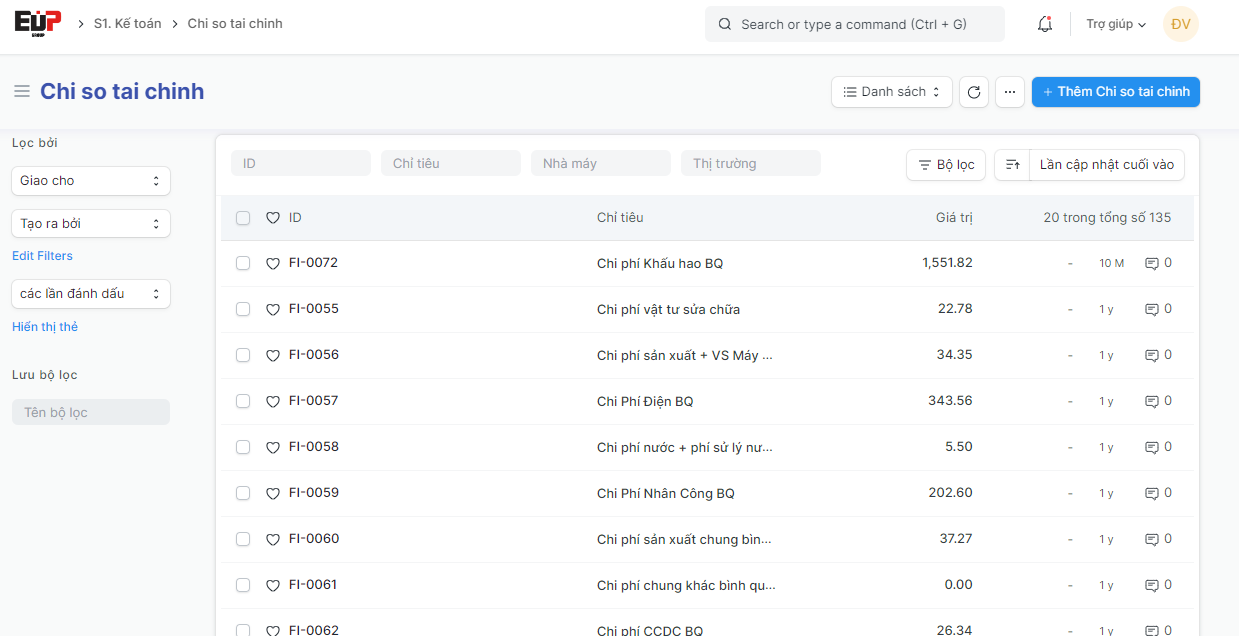Open the three-dots more options menu
Screen dimensions: 1239x636
(1009, 92)
